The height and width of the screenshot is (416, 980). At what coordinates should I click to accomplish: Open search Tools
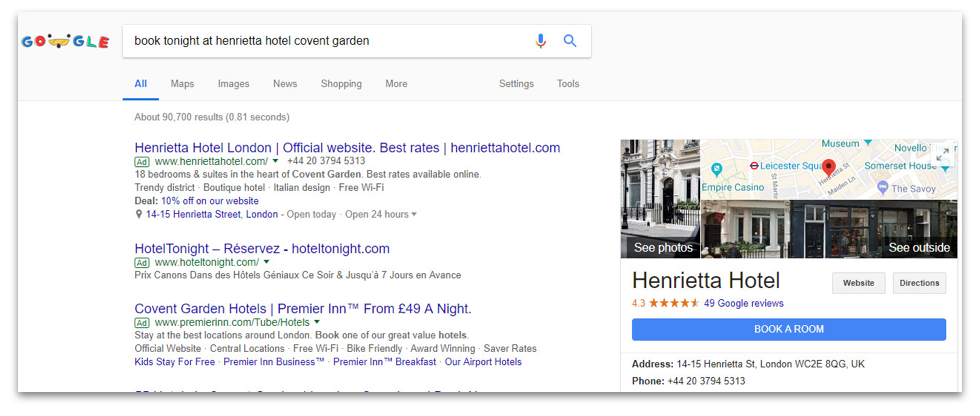coord(568,84)
